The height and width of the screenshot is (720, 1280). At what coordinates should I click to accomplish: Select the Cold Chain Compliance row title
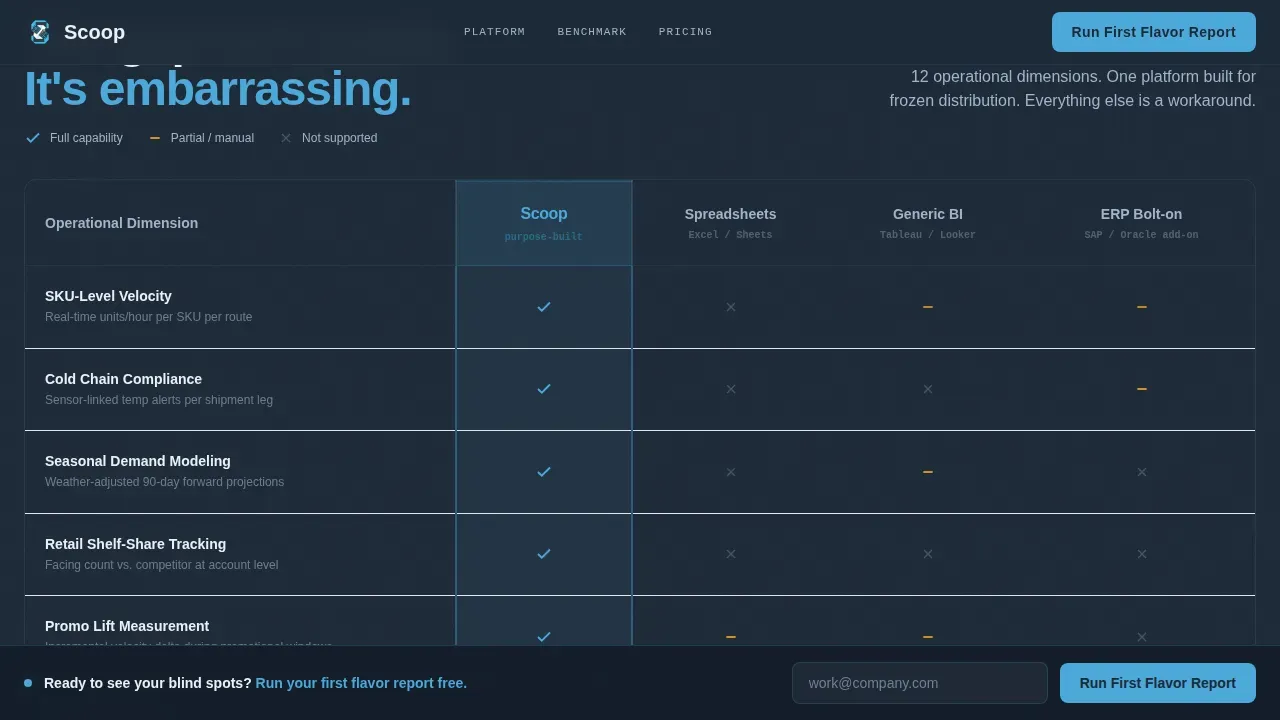[x=123, y=379]
